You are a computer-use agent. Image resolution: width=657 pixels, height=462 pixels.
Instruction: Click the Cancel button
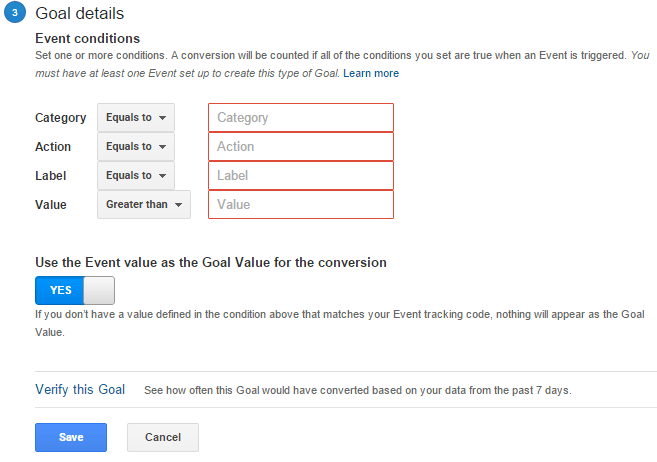163,437
